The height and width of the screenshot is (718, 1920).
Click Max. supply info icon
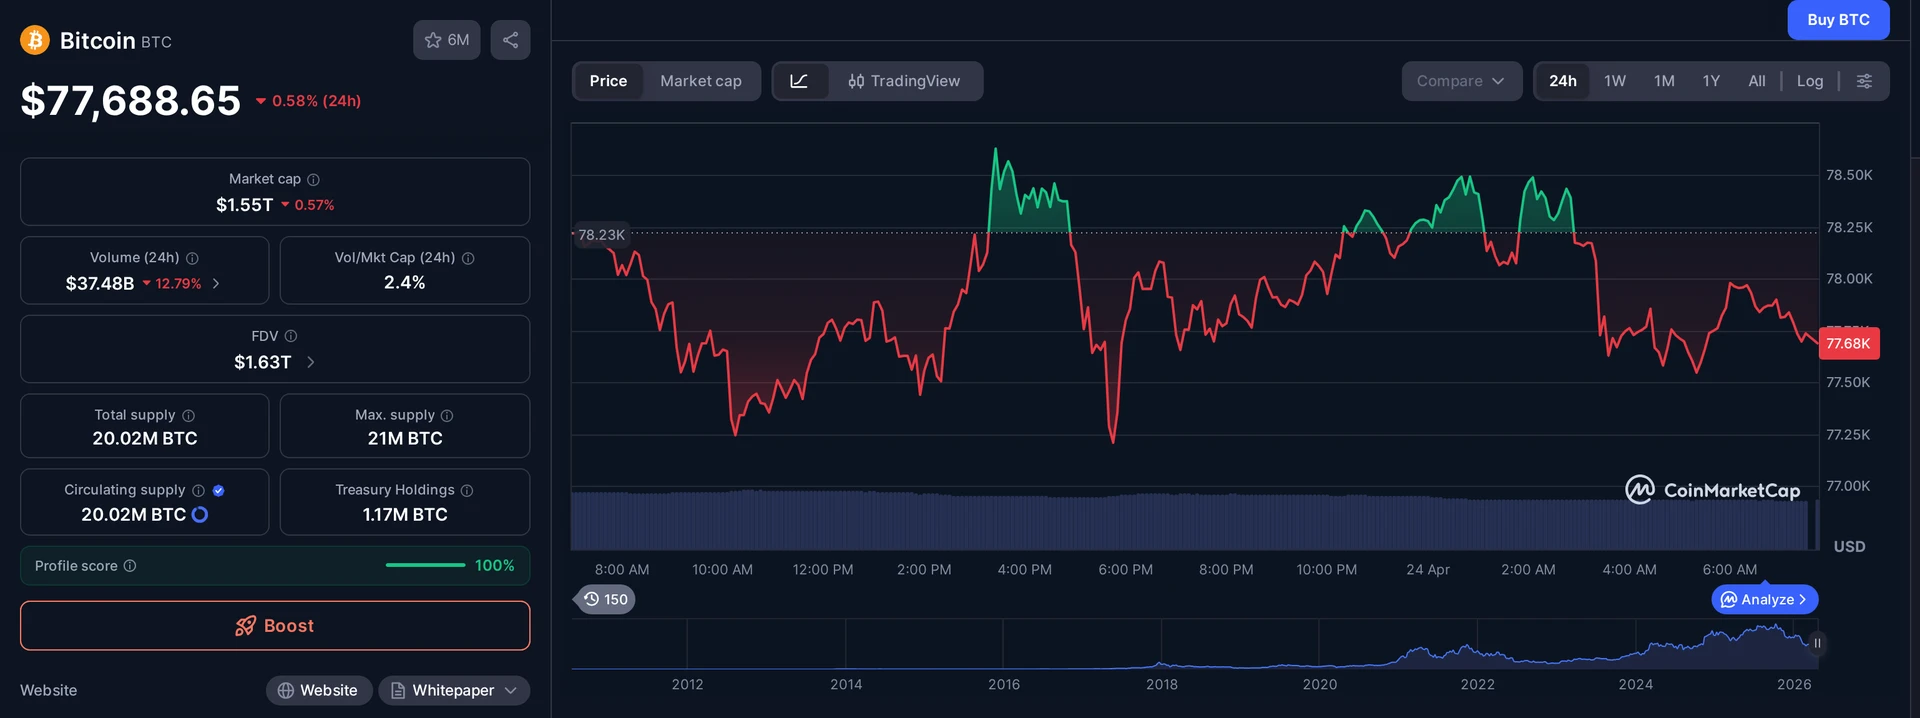(x=447, y=415)
